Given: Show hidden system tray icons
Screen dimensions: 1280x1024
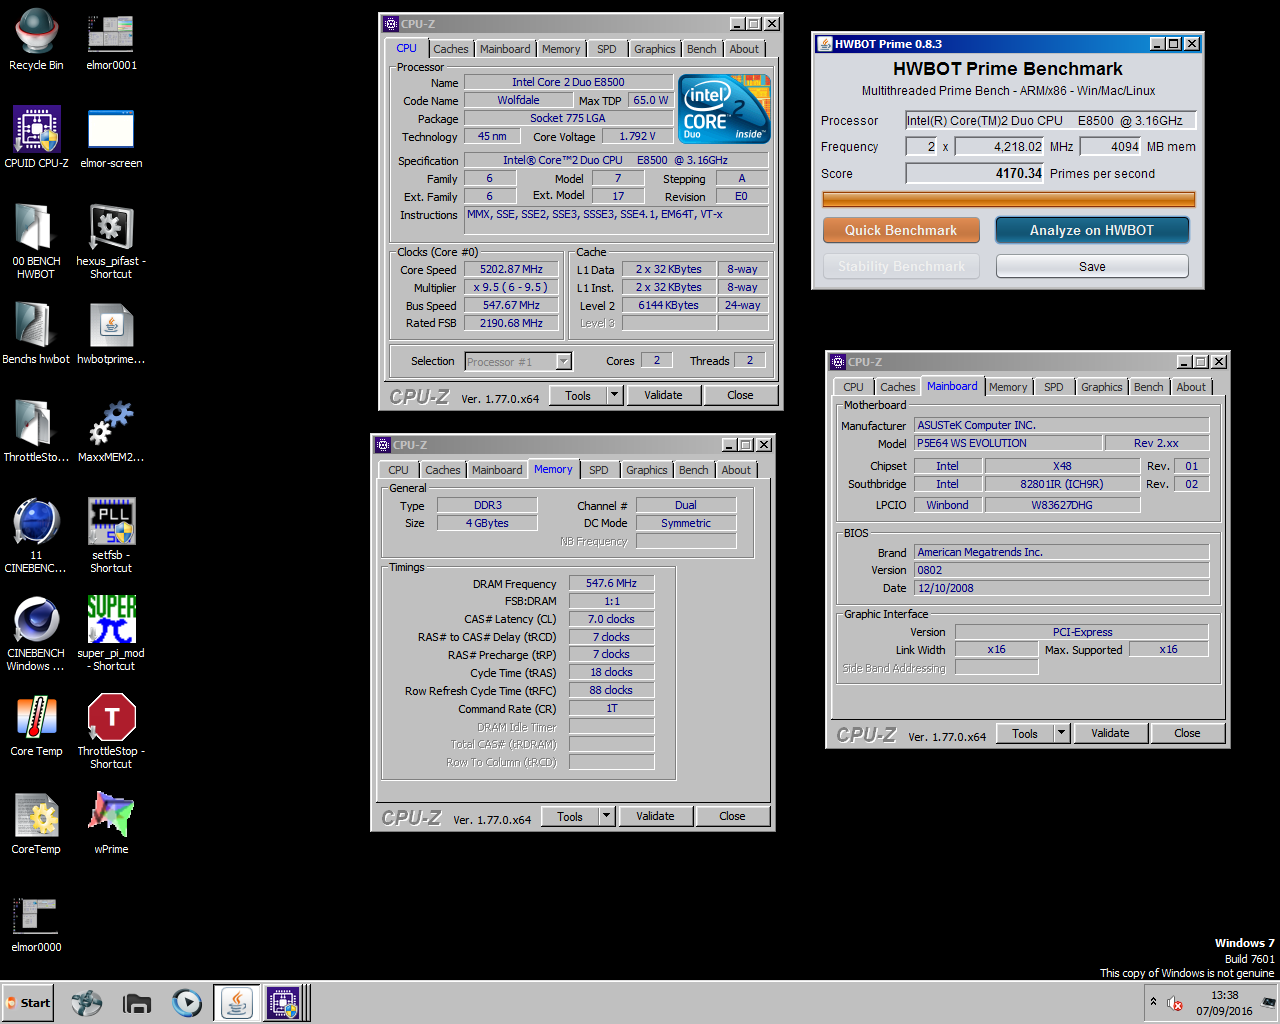Looking at the screenshot, I should (x=1153, y=1002).
